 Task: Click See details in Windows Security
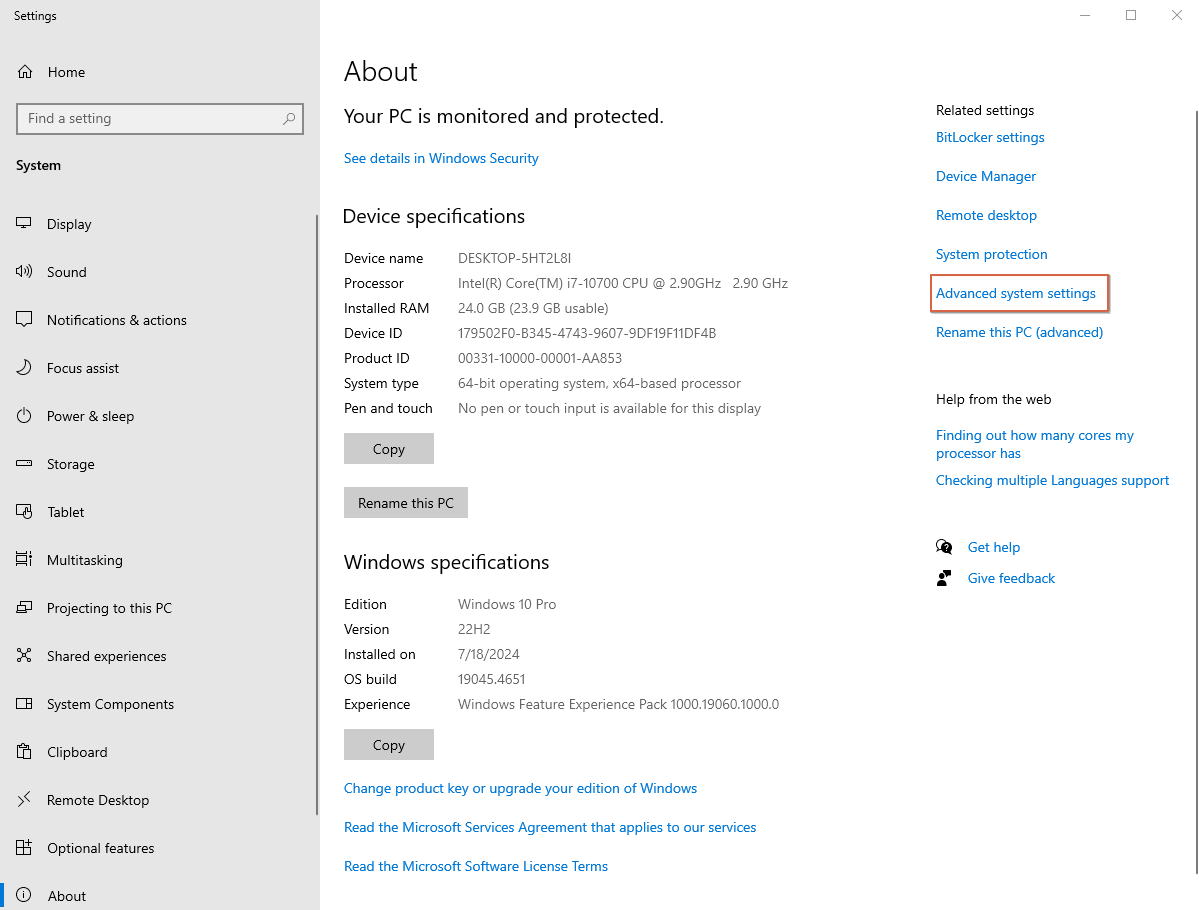point(441,158)
